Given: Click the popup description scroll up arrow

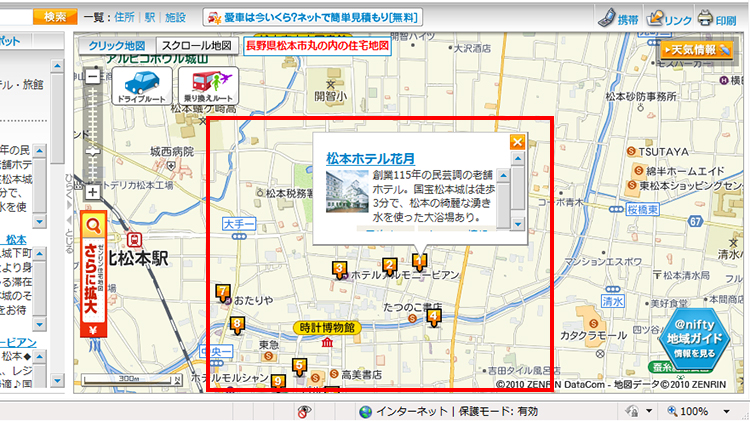Looking at the screenshot, I should click(503, 176).
